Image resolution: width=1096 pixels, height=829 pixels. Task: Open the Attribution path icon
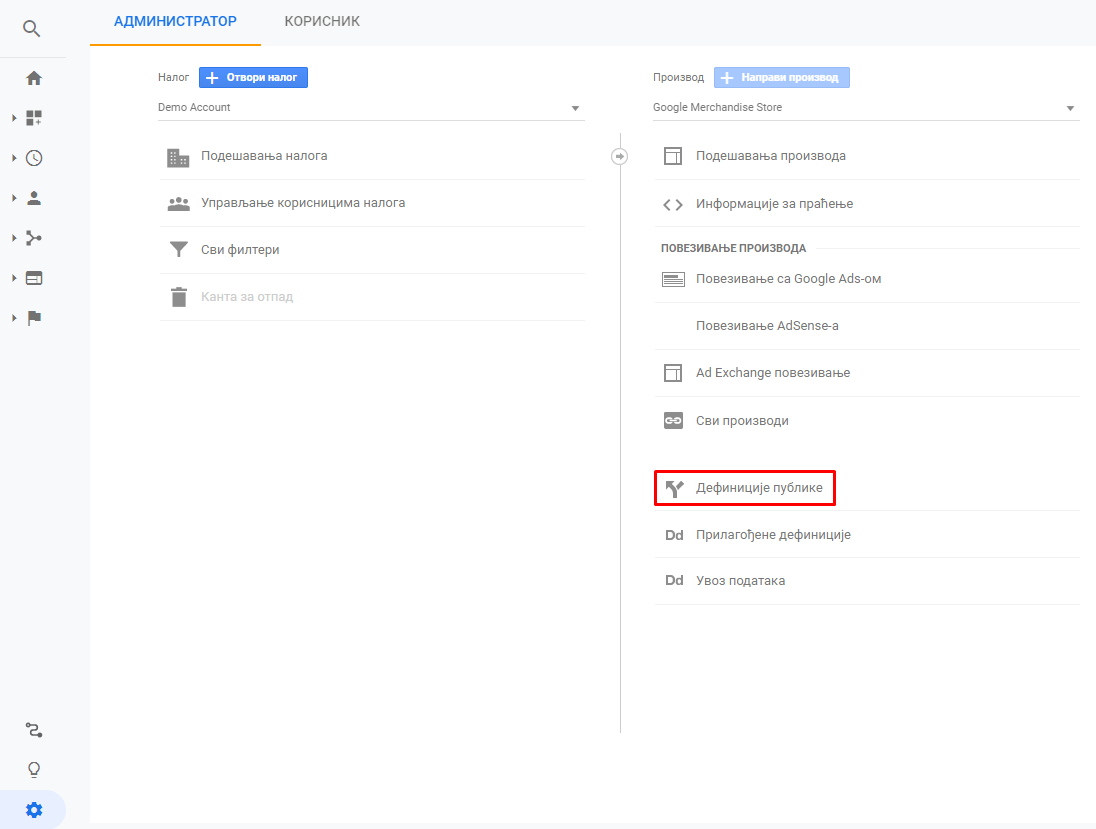(x=34, y=730)
